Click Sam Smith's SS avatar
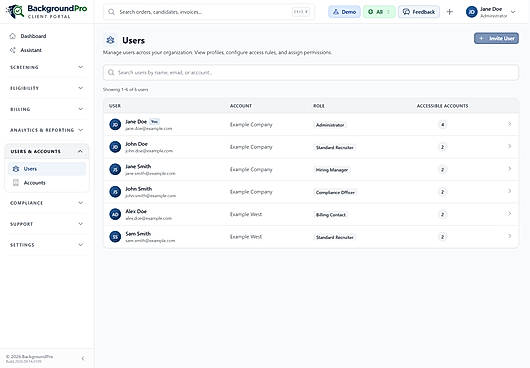This screenshot has height=368, width=530. click(x=115, y=237)
